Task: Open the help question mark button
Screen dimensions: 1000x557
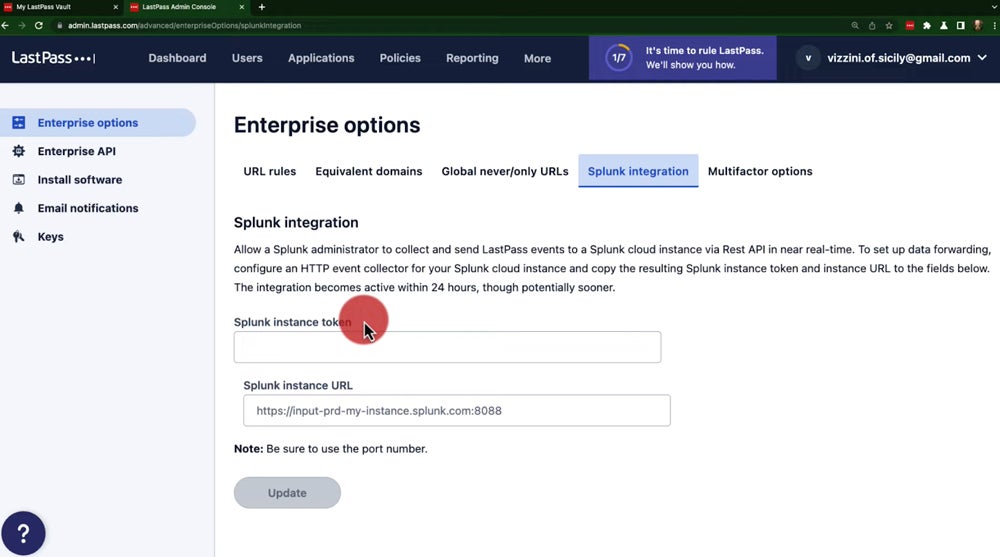Action: 23,533
